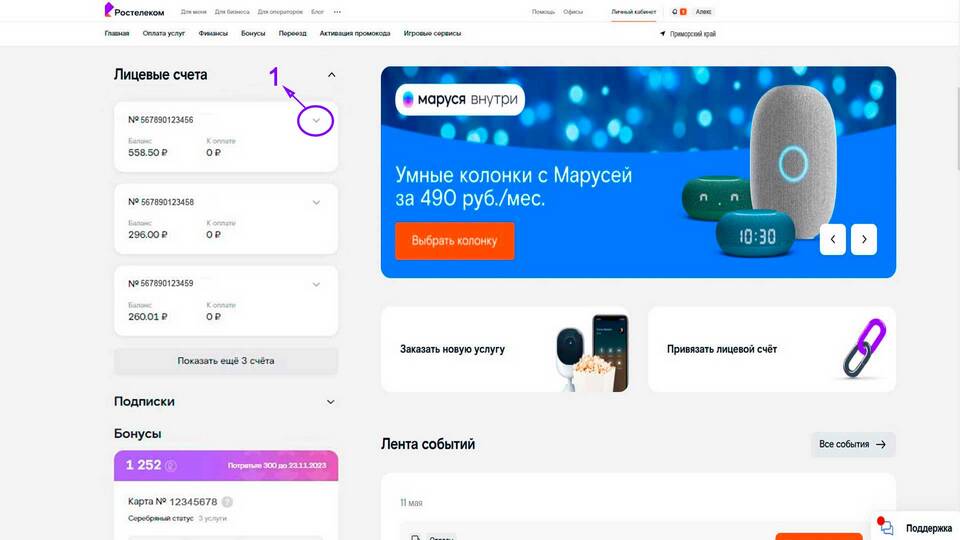Click the location arrow icon by Приморский край
Viewport: 960px width, 540px height.
click(662, 34)
